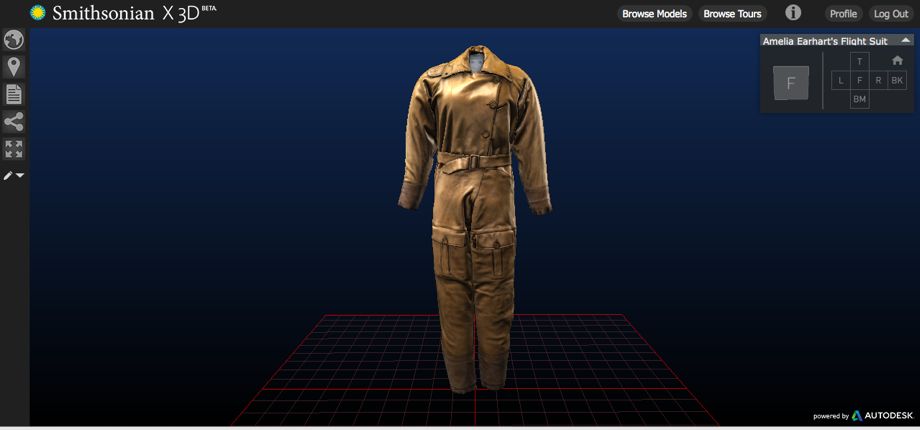Select the BK back view face
920x430 pixels.
897,80
